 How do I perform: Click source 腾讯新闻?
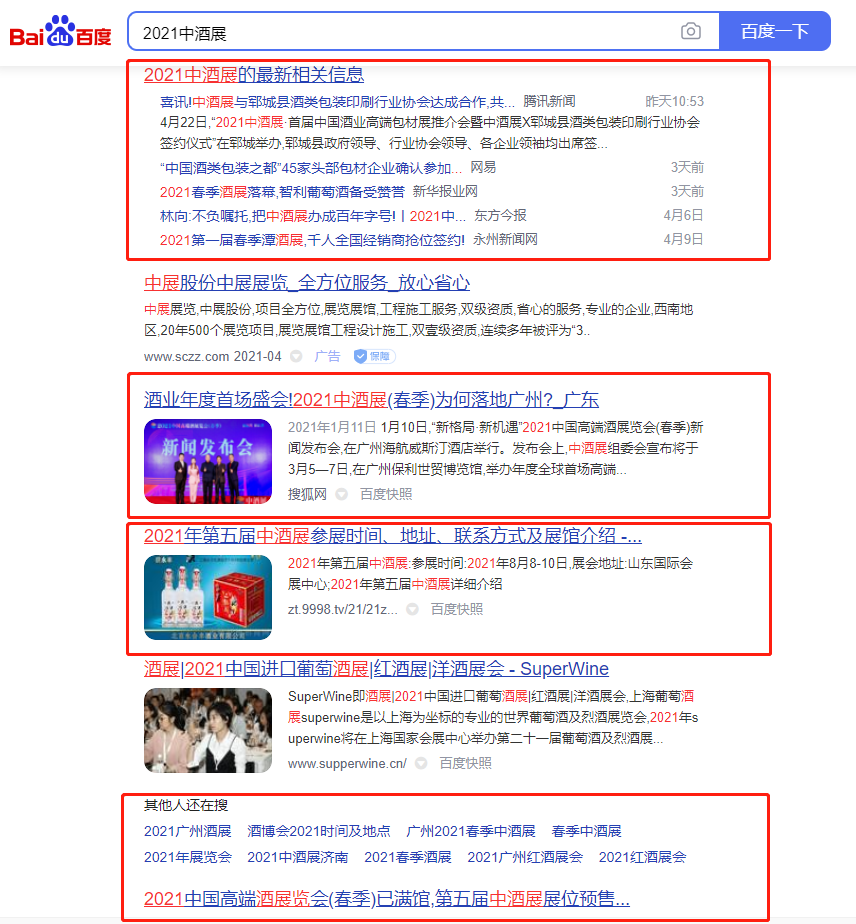[x=549, y=101]
